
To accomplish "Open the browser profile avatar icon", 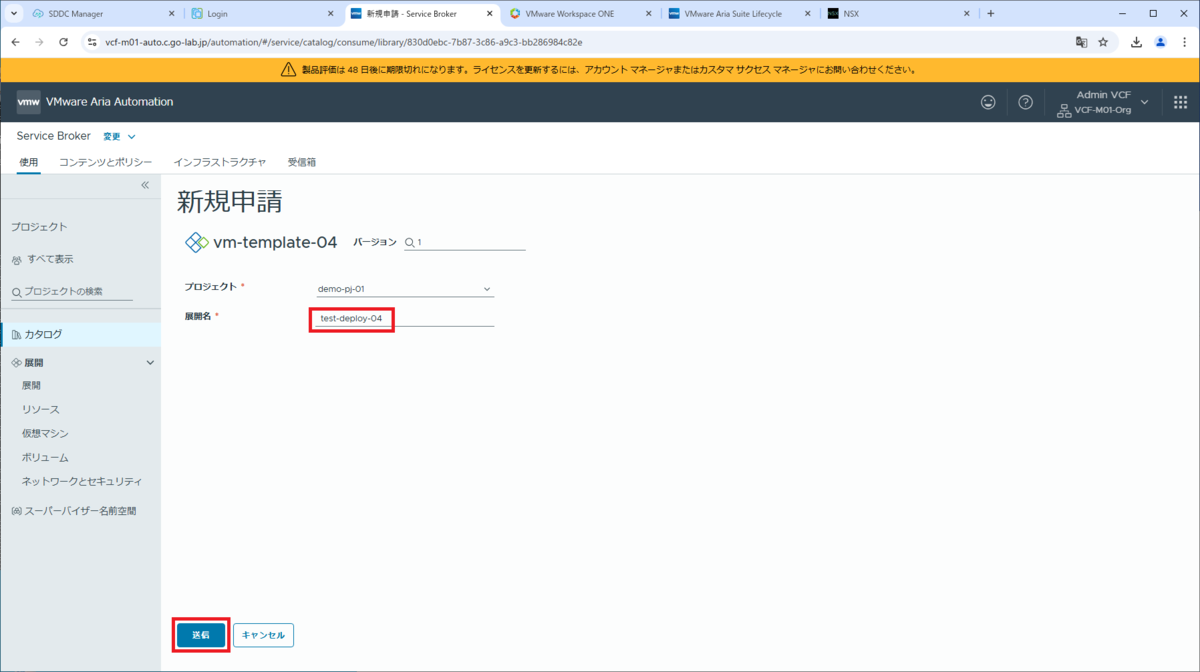I will coord(1160,42).
